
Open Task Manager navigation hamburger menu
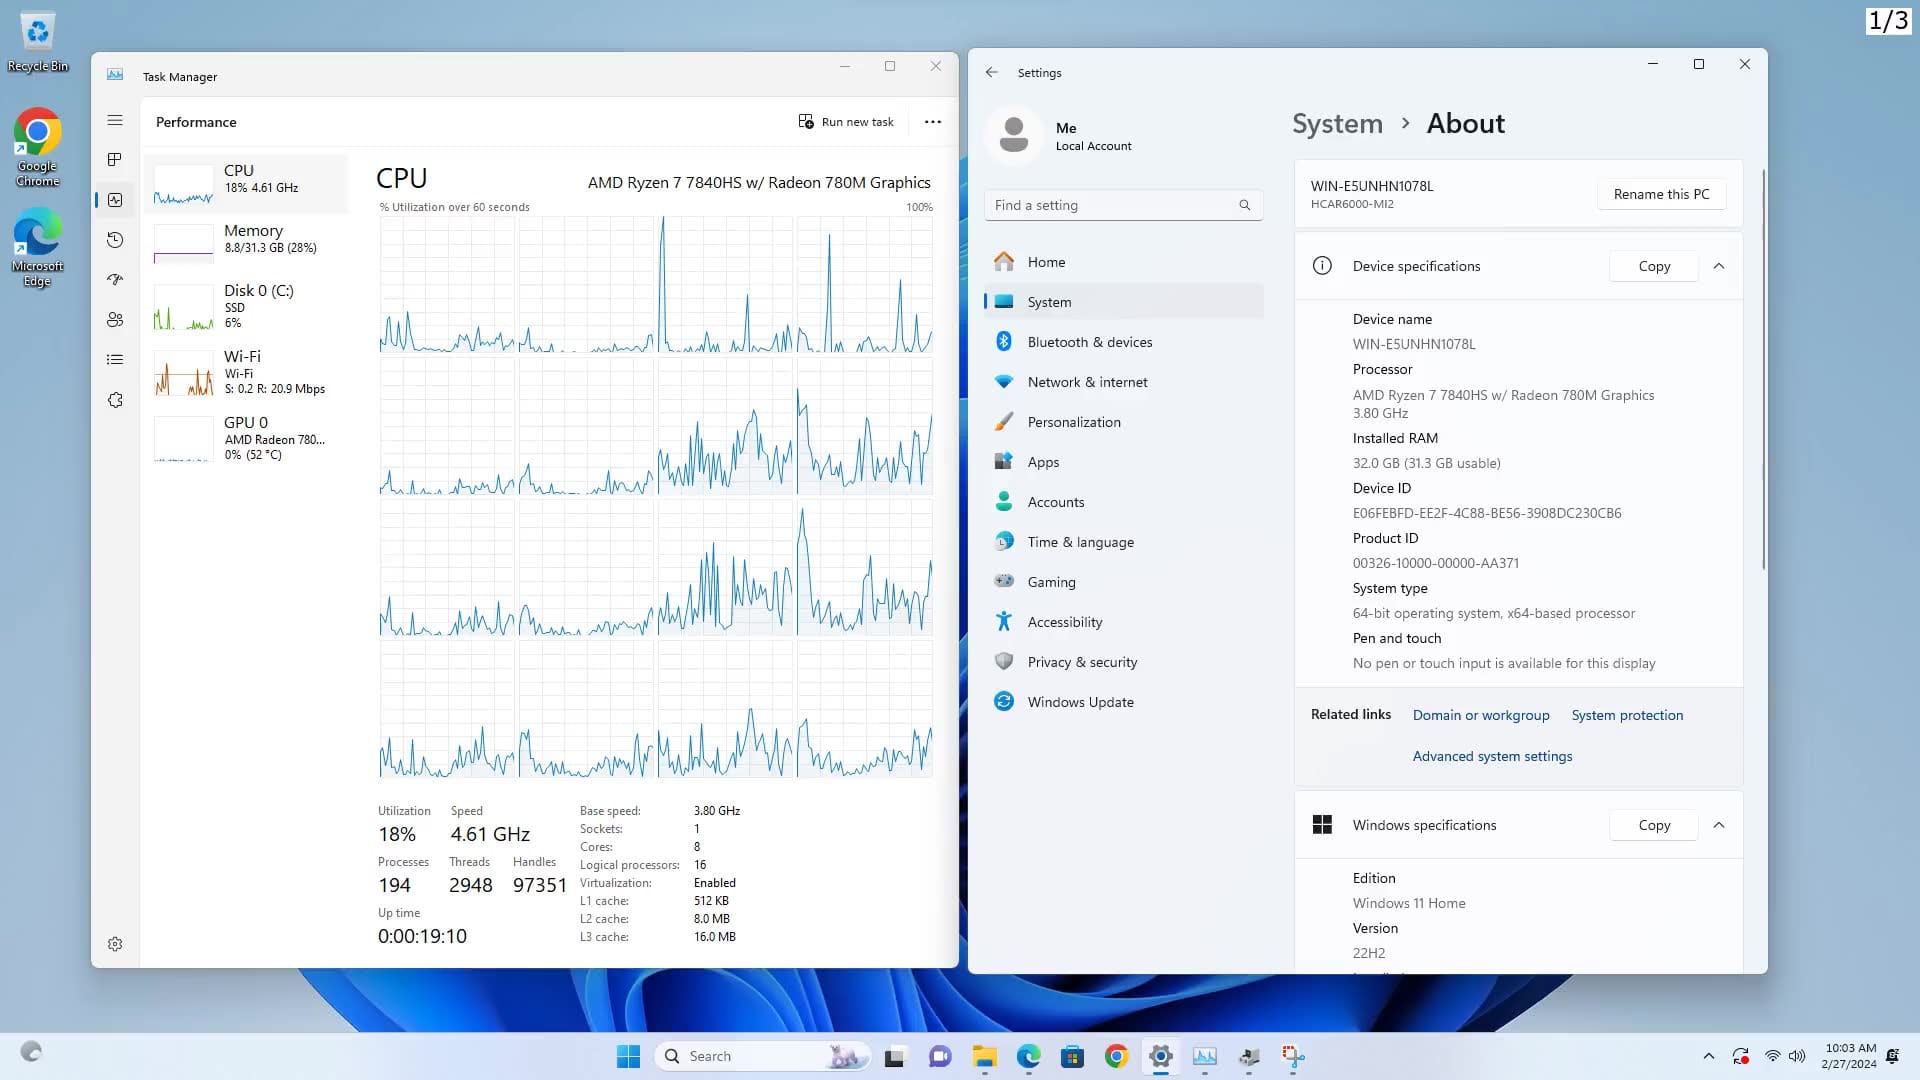pos(115,120)
